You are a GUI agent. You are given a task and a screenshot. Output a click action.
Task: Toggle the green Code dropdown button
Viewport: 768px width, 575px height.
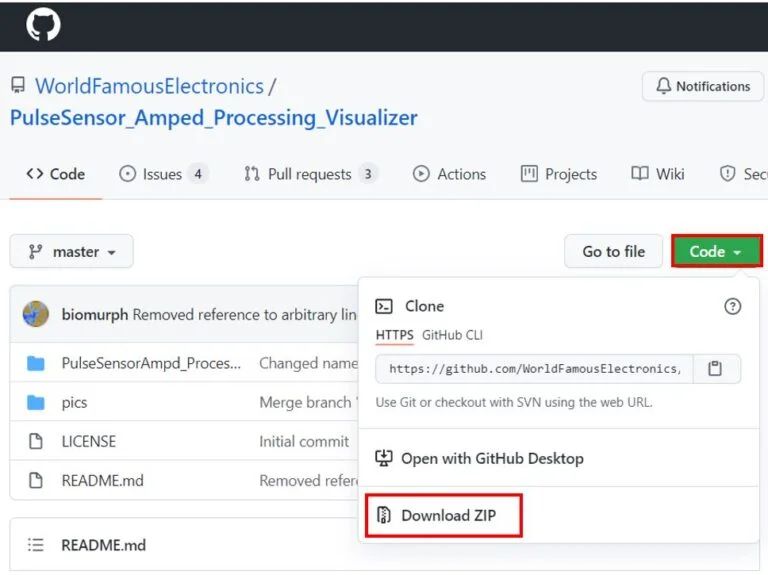click(717, 251)
